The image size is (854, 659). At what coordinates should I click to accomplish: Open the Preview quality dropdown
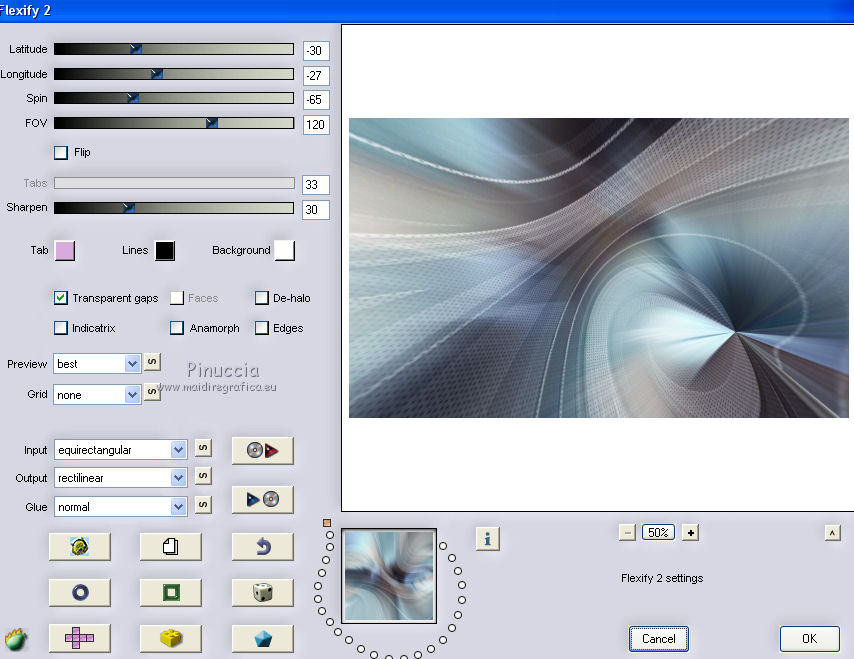pos(97,364)
